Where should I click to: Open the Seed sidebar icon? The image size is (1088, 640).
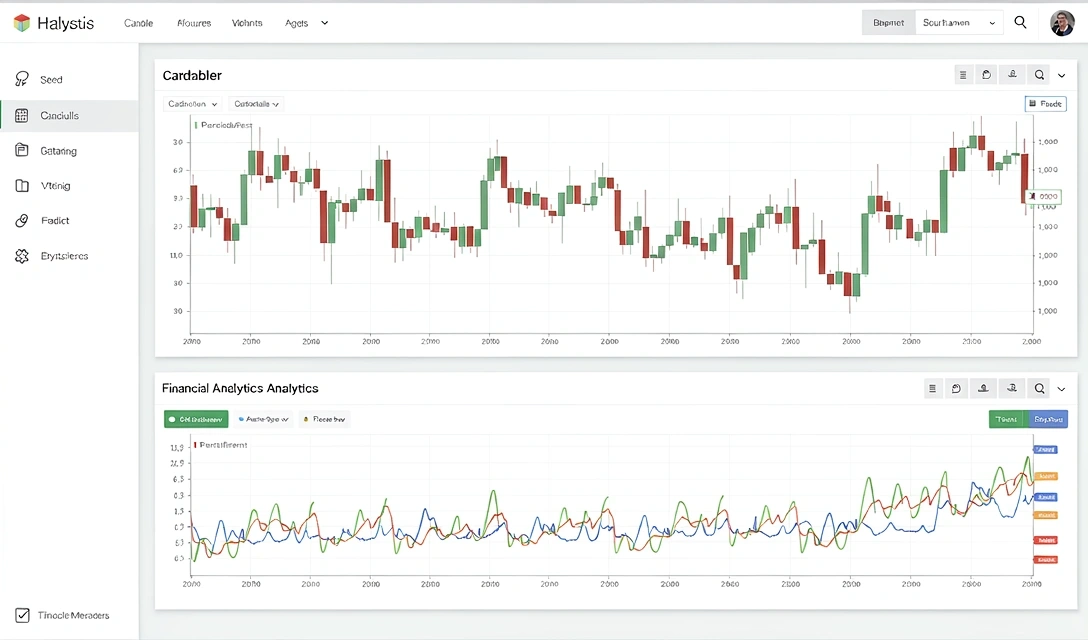22,79
